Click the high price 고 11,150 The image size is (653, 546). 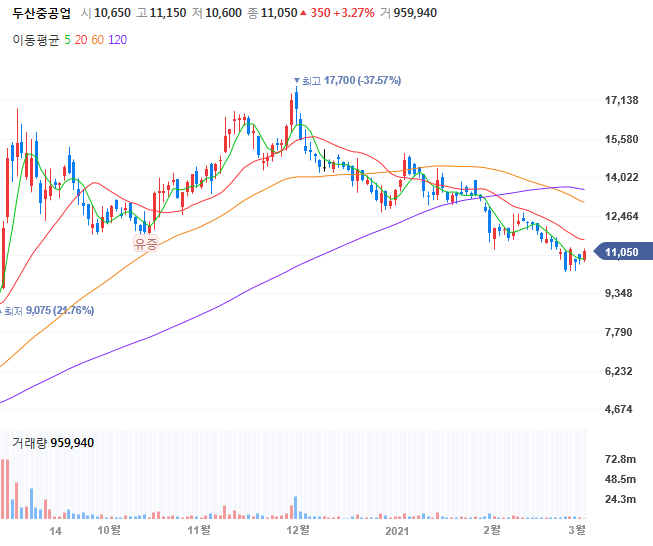[161, 13]
